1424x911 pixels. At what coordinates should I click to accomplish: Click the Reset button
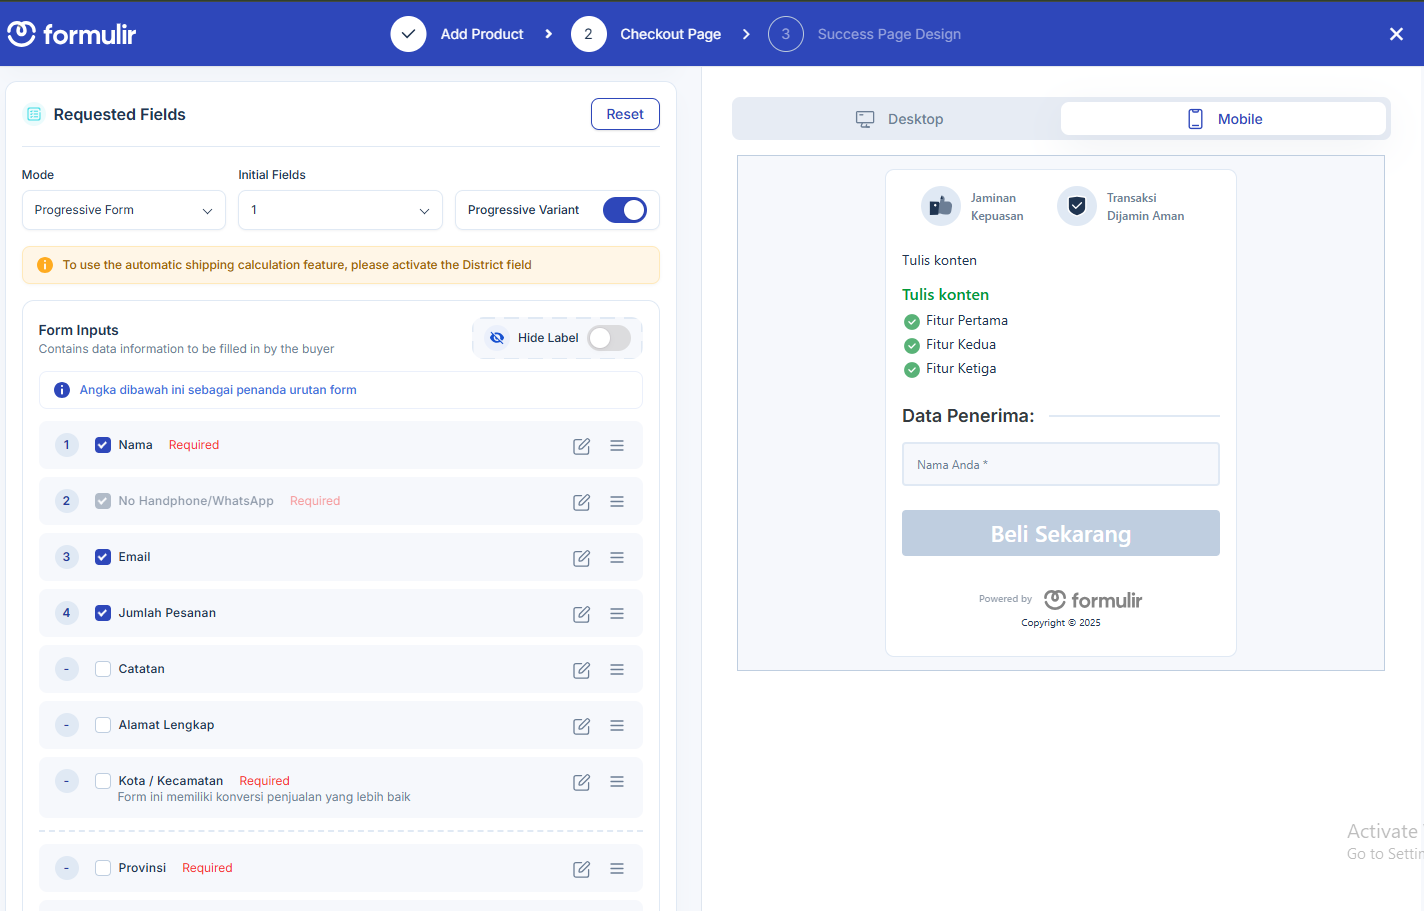coord(625,114)
